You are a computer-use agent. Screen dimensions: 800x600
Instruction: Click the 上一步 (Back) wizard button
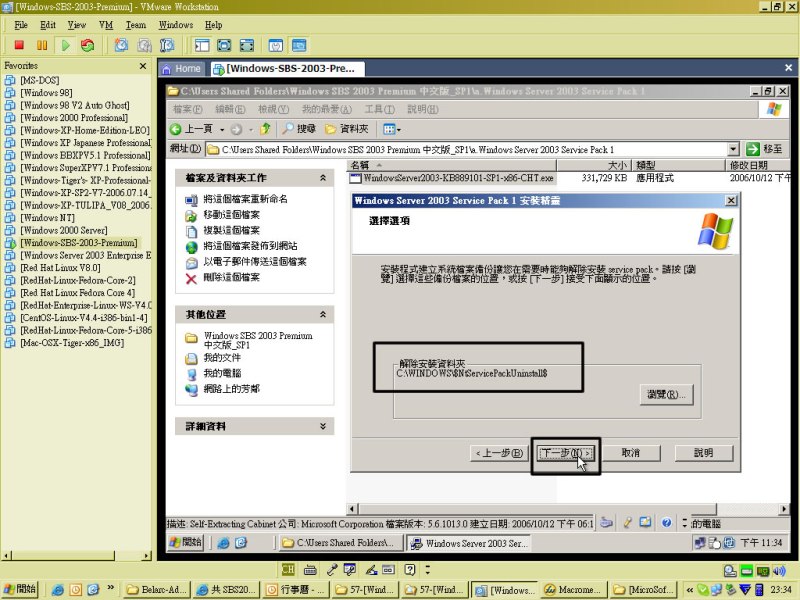[499, 453]
